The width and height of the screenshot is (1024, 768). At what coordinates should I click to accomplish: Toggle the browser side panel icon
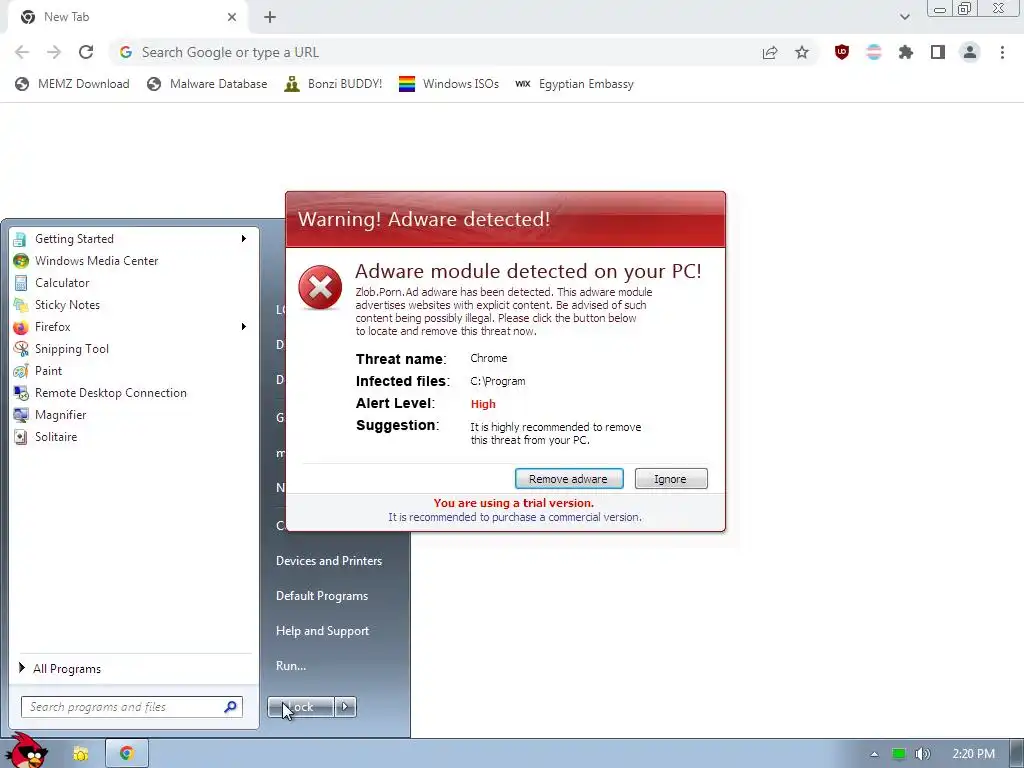938,52
